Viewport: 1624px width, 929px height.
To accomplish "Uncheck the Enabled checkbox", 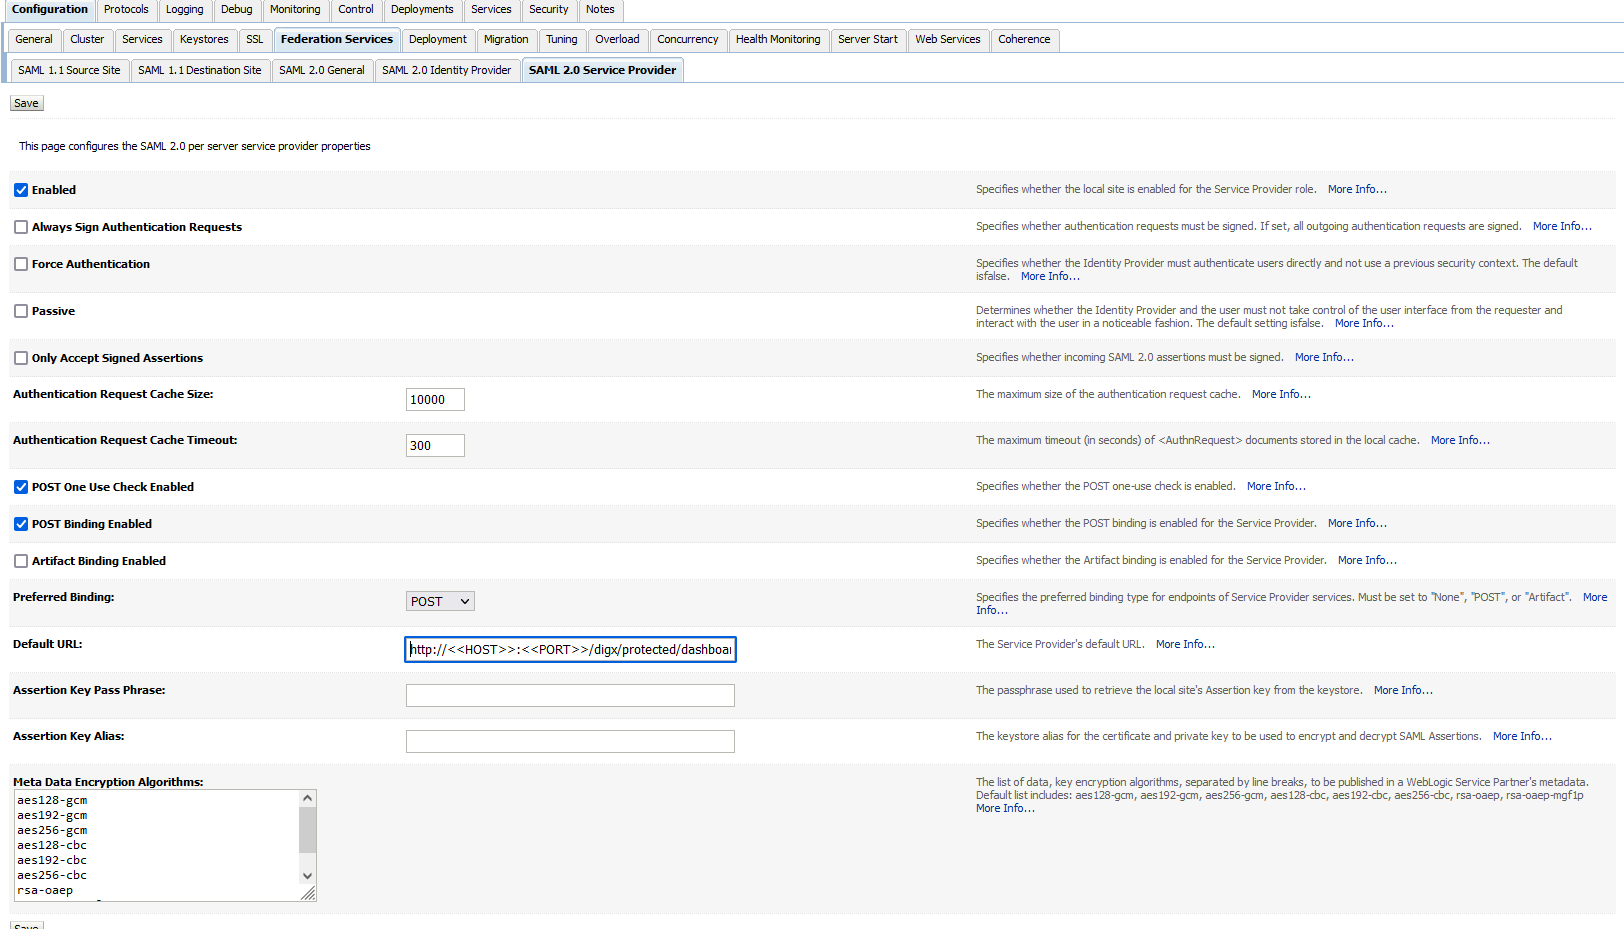I will point(21,190).
